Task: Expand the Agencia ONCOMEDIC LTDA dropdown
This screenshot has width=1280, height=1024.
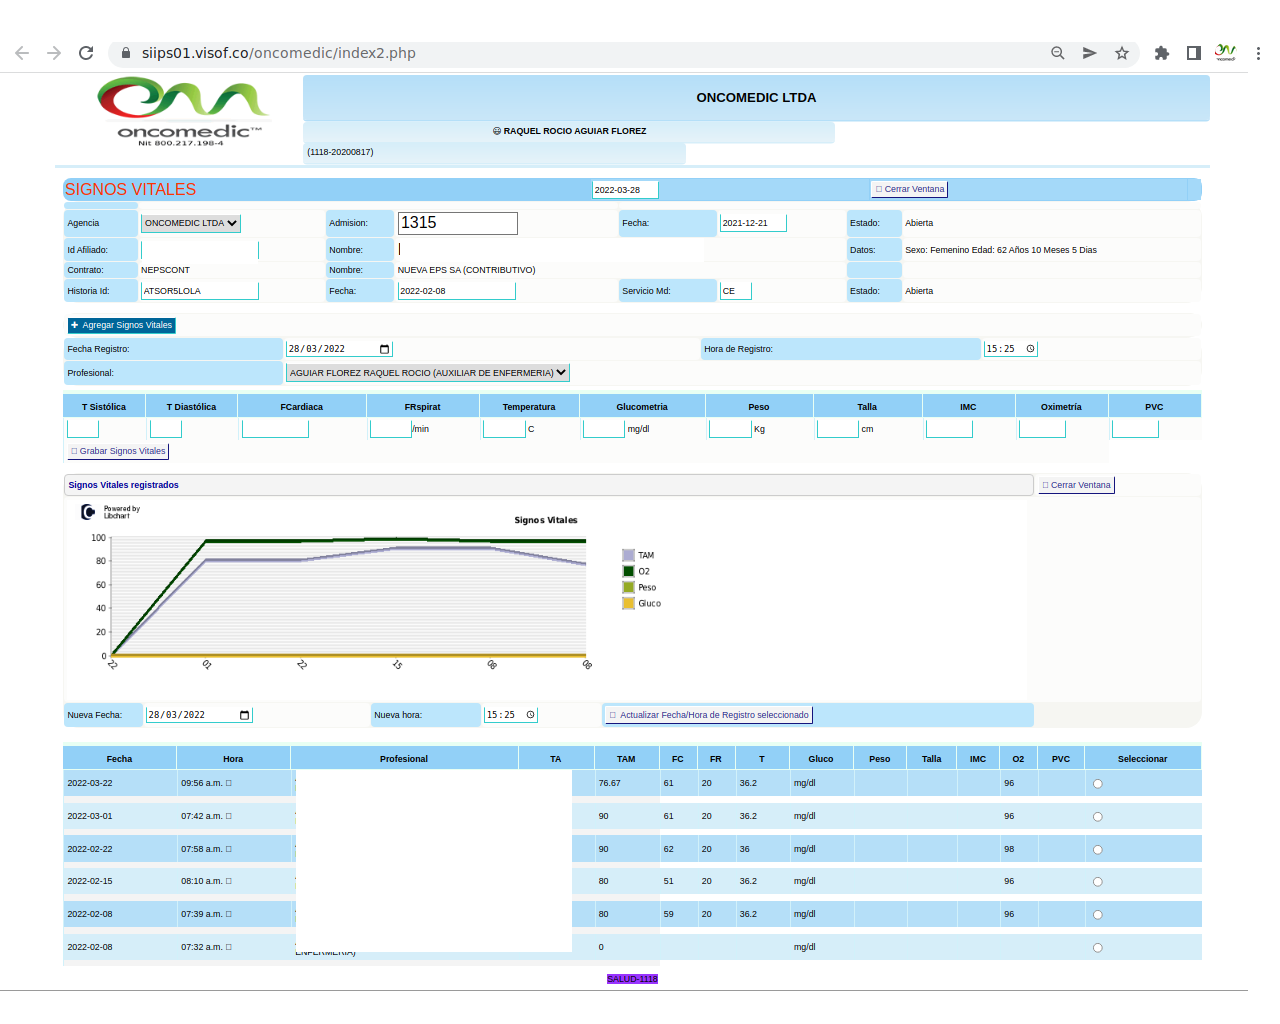Action: click(191, 223)
